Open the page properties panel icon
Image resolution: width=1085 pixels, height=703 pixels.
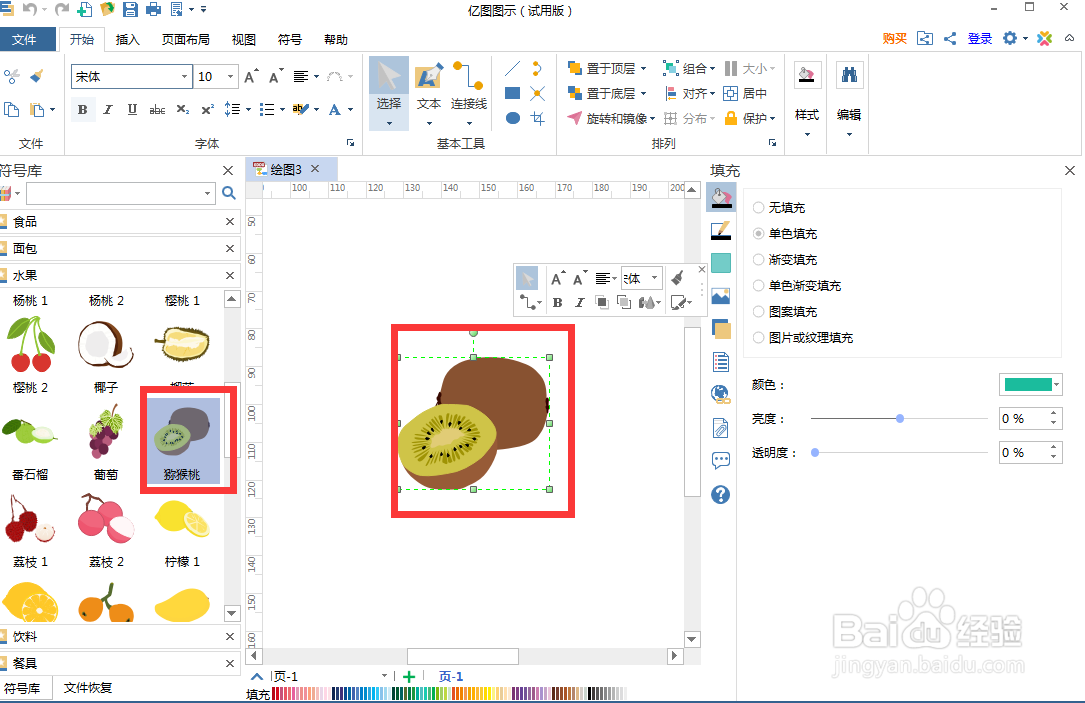point(720,362)
